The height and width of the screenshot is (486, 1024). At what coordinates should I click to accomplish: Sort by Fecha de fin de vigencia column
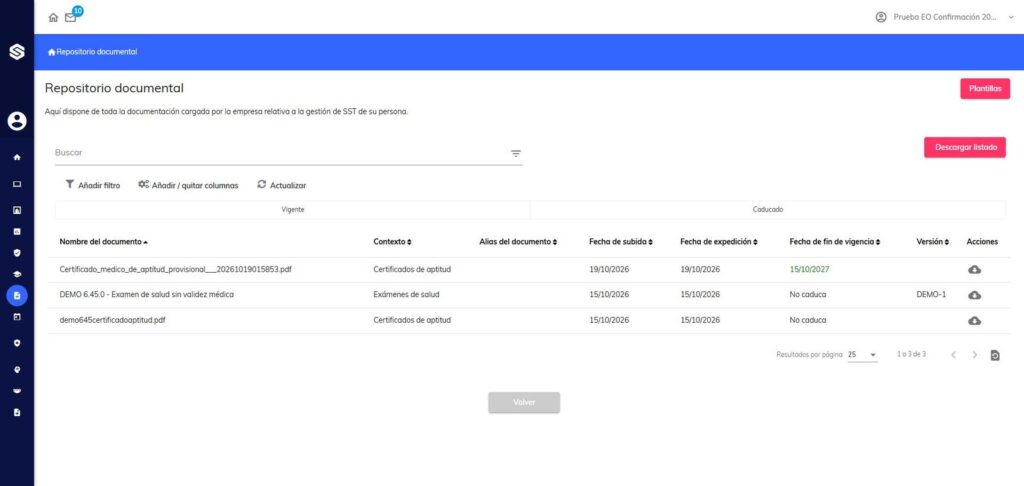coord(836,242)
